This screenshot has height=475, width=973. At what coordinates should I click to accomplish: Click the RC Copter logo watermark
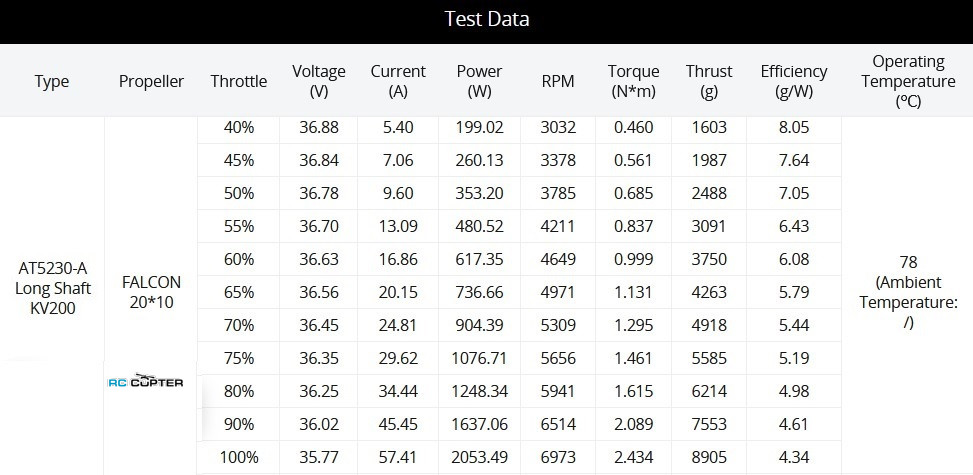pyautogui.click(x=146, y=382)
